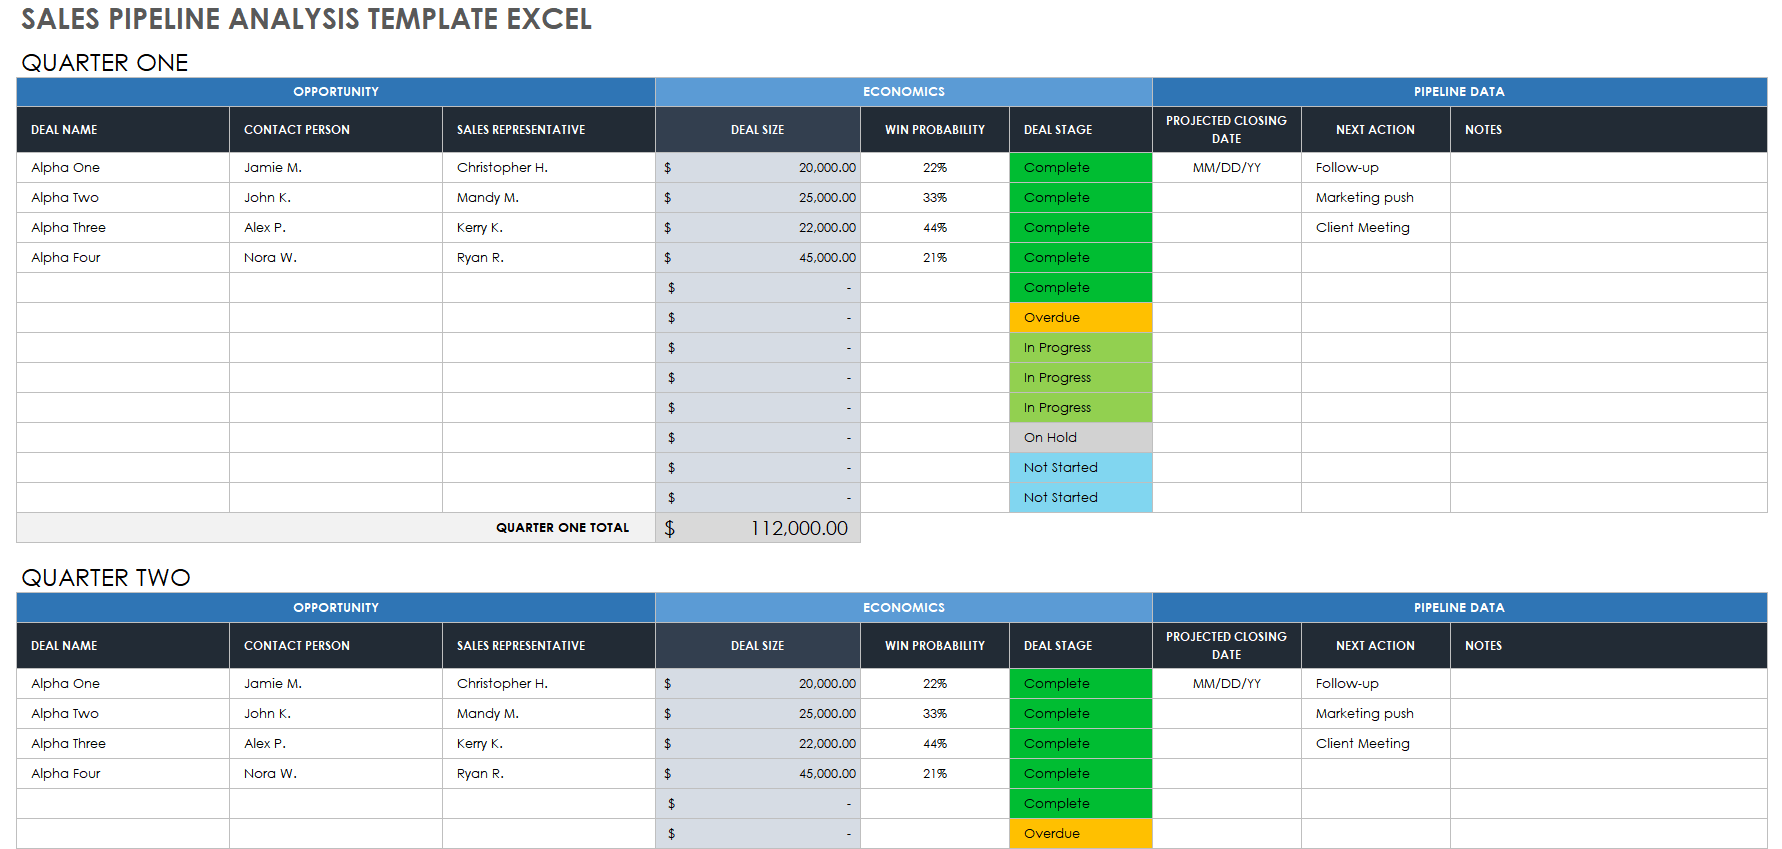Image resolution: width=1782 pixels, height=849 pixels.
Task: Click Win Probability header in Quarter Two
Action: pos(934,646)
